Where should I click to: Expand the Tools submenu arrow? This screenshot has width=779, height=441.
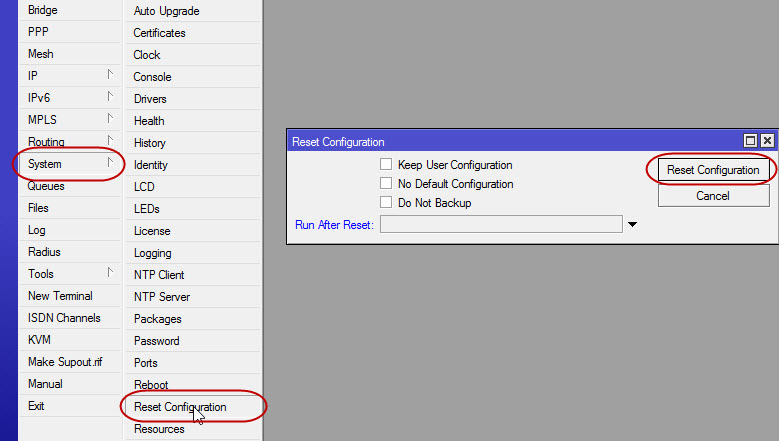point(110,272)
